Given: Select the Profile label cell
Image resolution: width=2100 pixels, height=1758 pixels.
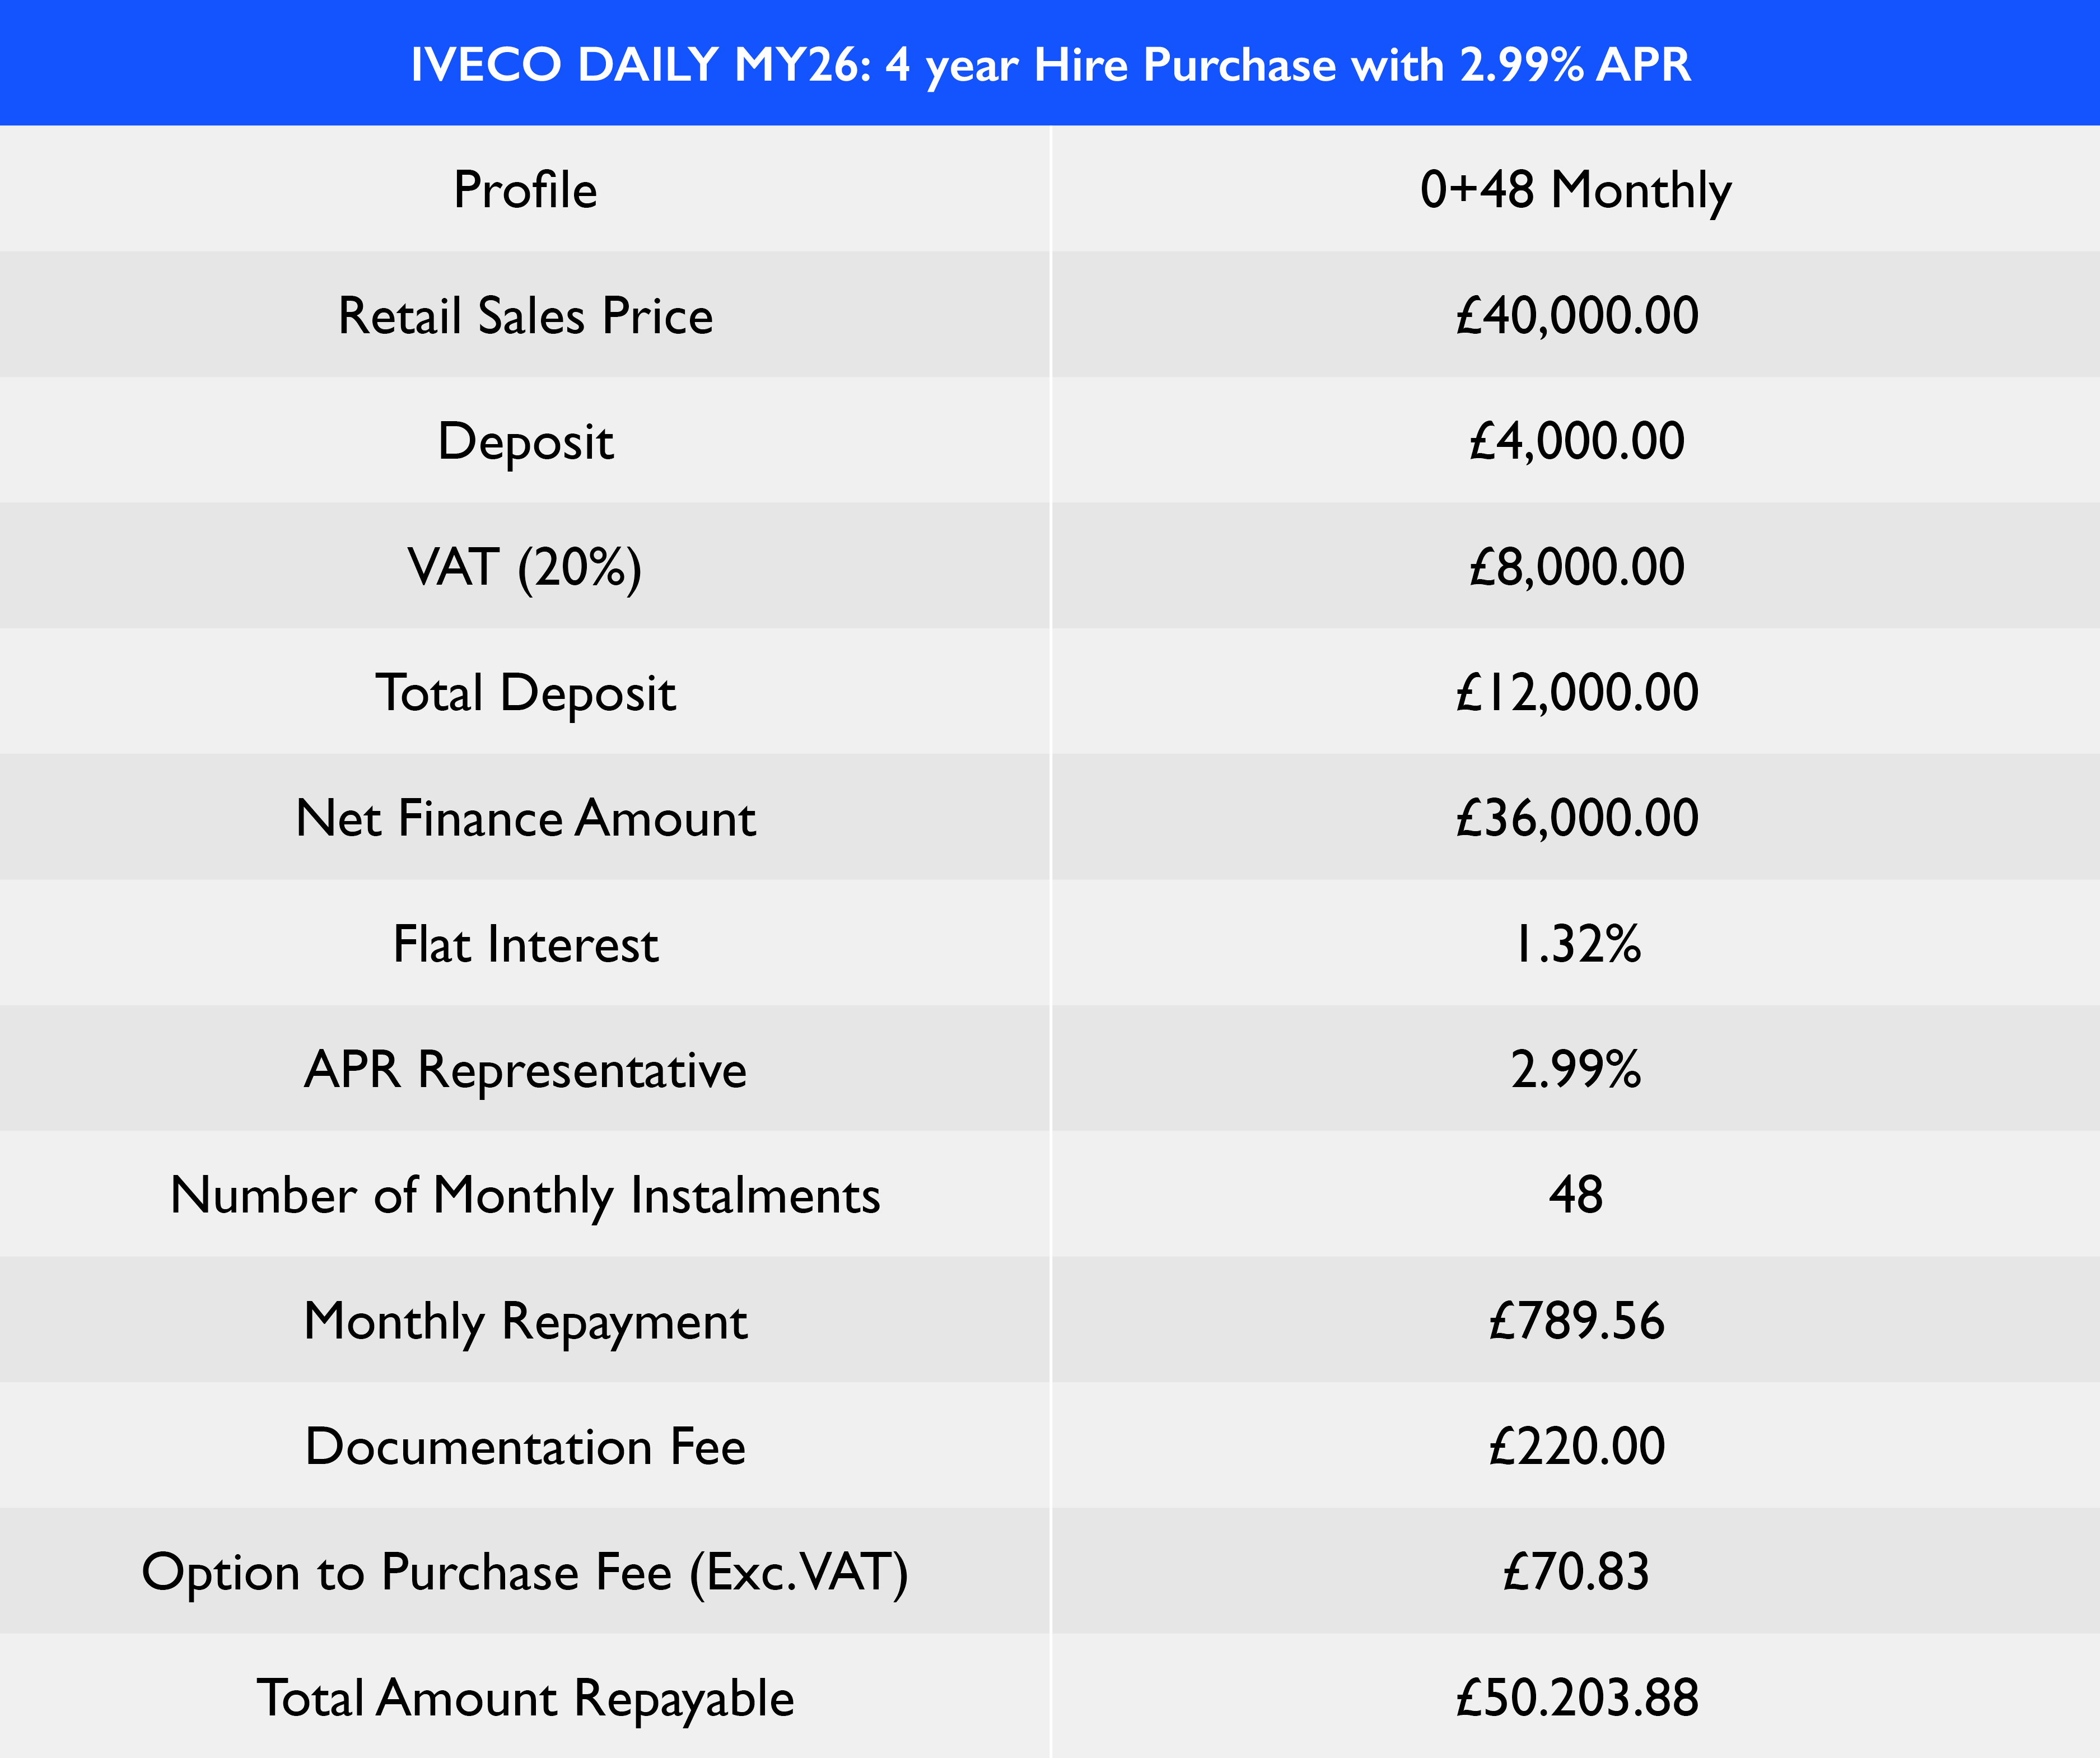Looking at the screenshot, I should [x=525, y=189].
